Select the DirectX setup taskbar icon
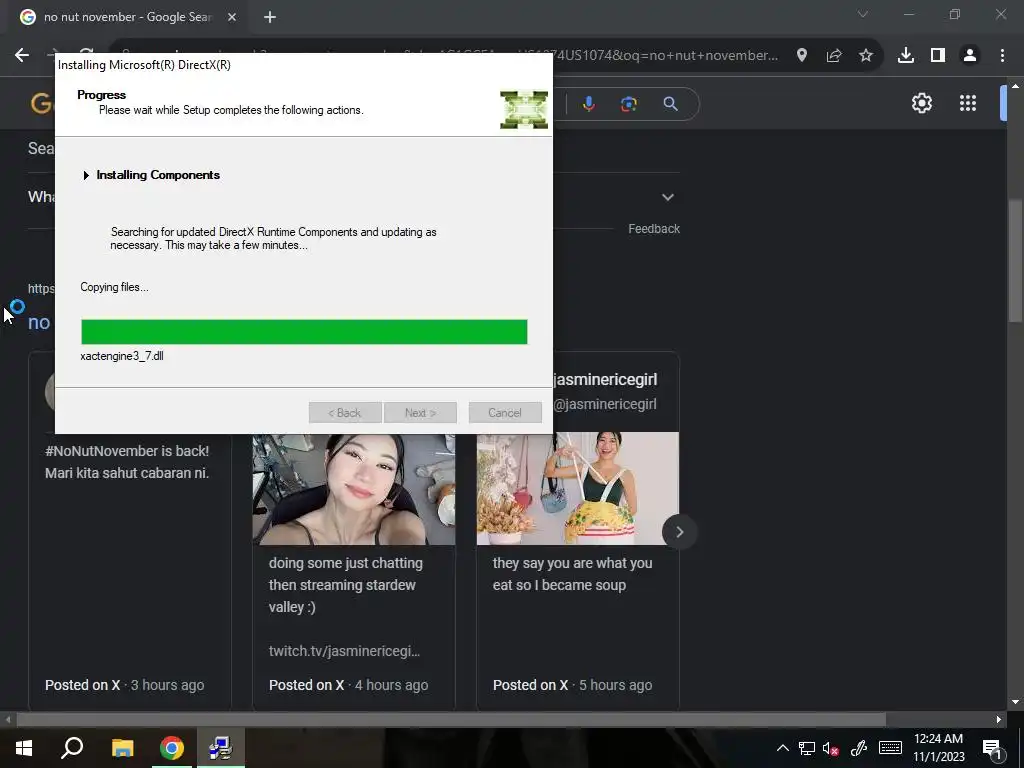The height and width of the screenshot is (768, 1024). (x=221, y=748)
